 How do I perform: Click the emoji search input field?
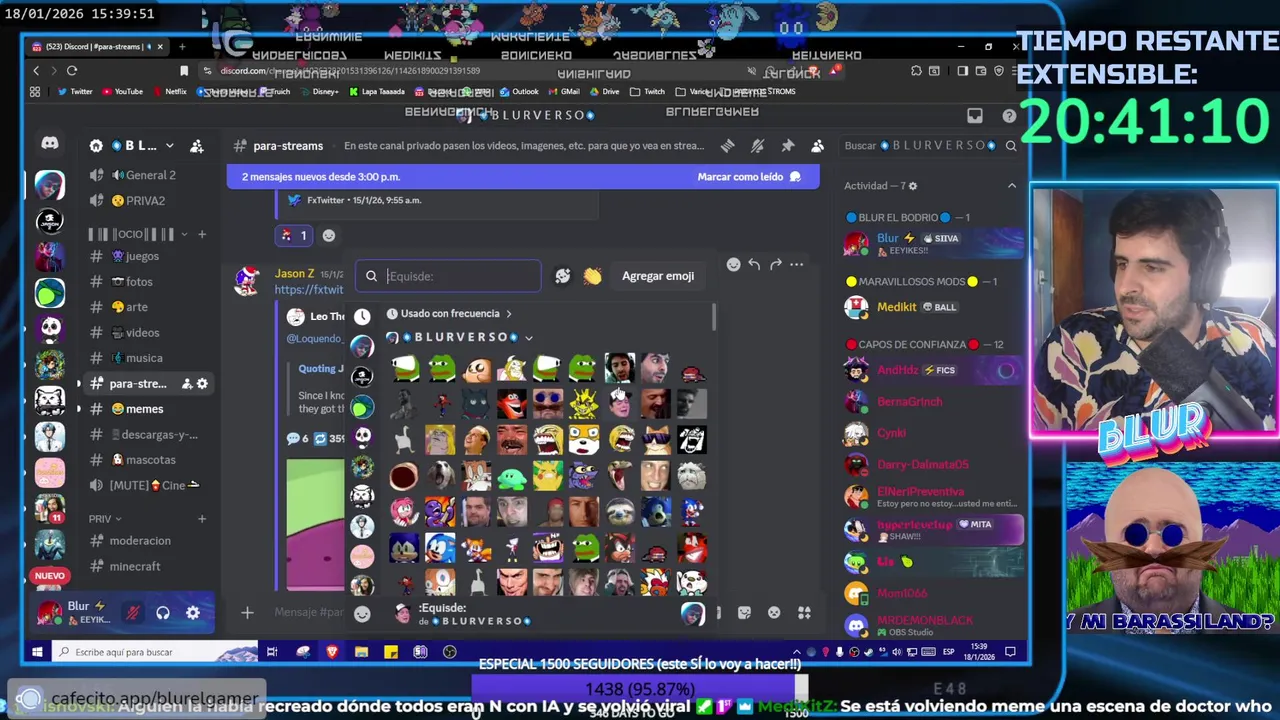[448, 276]
